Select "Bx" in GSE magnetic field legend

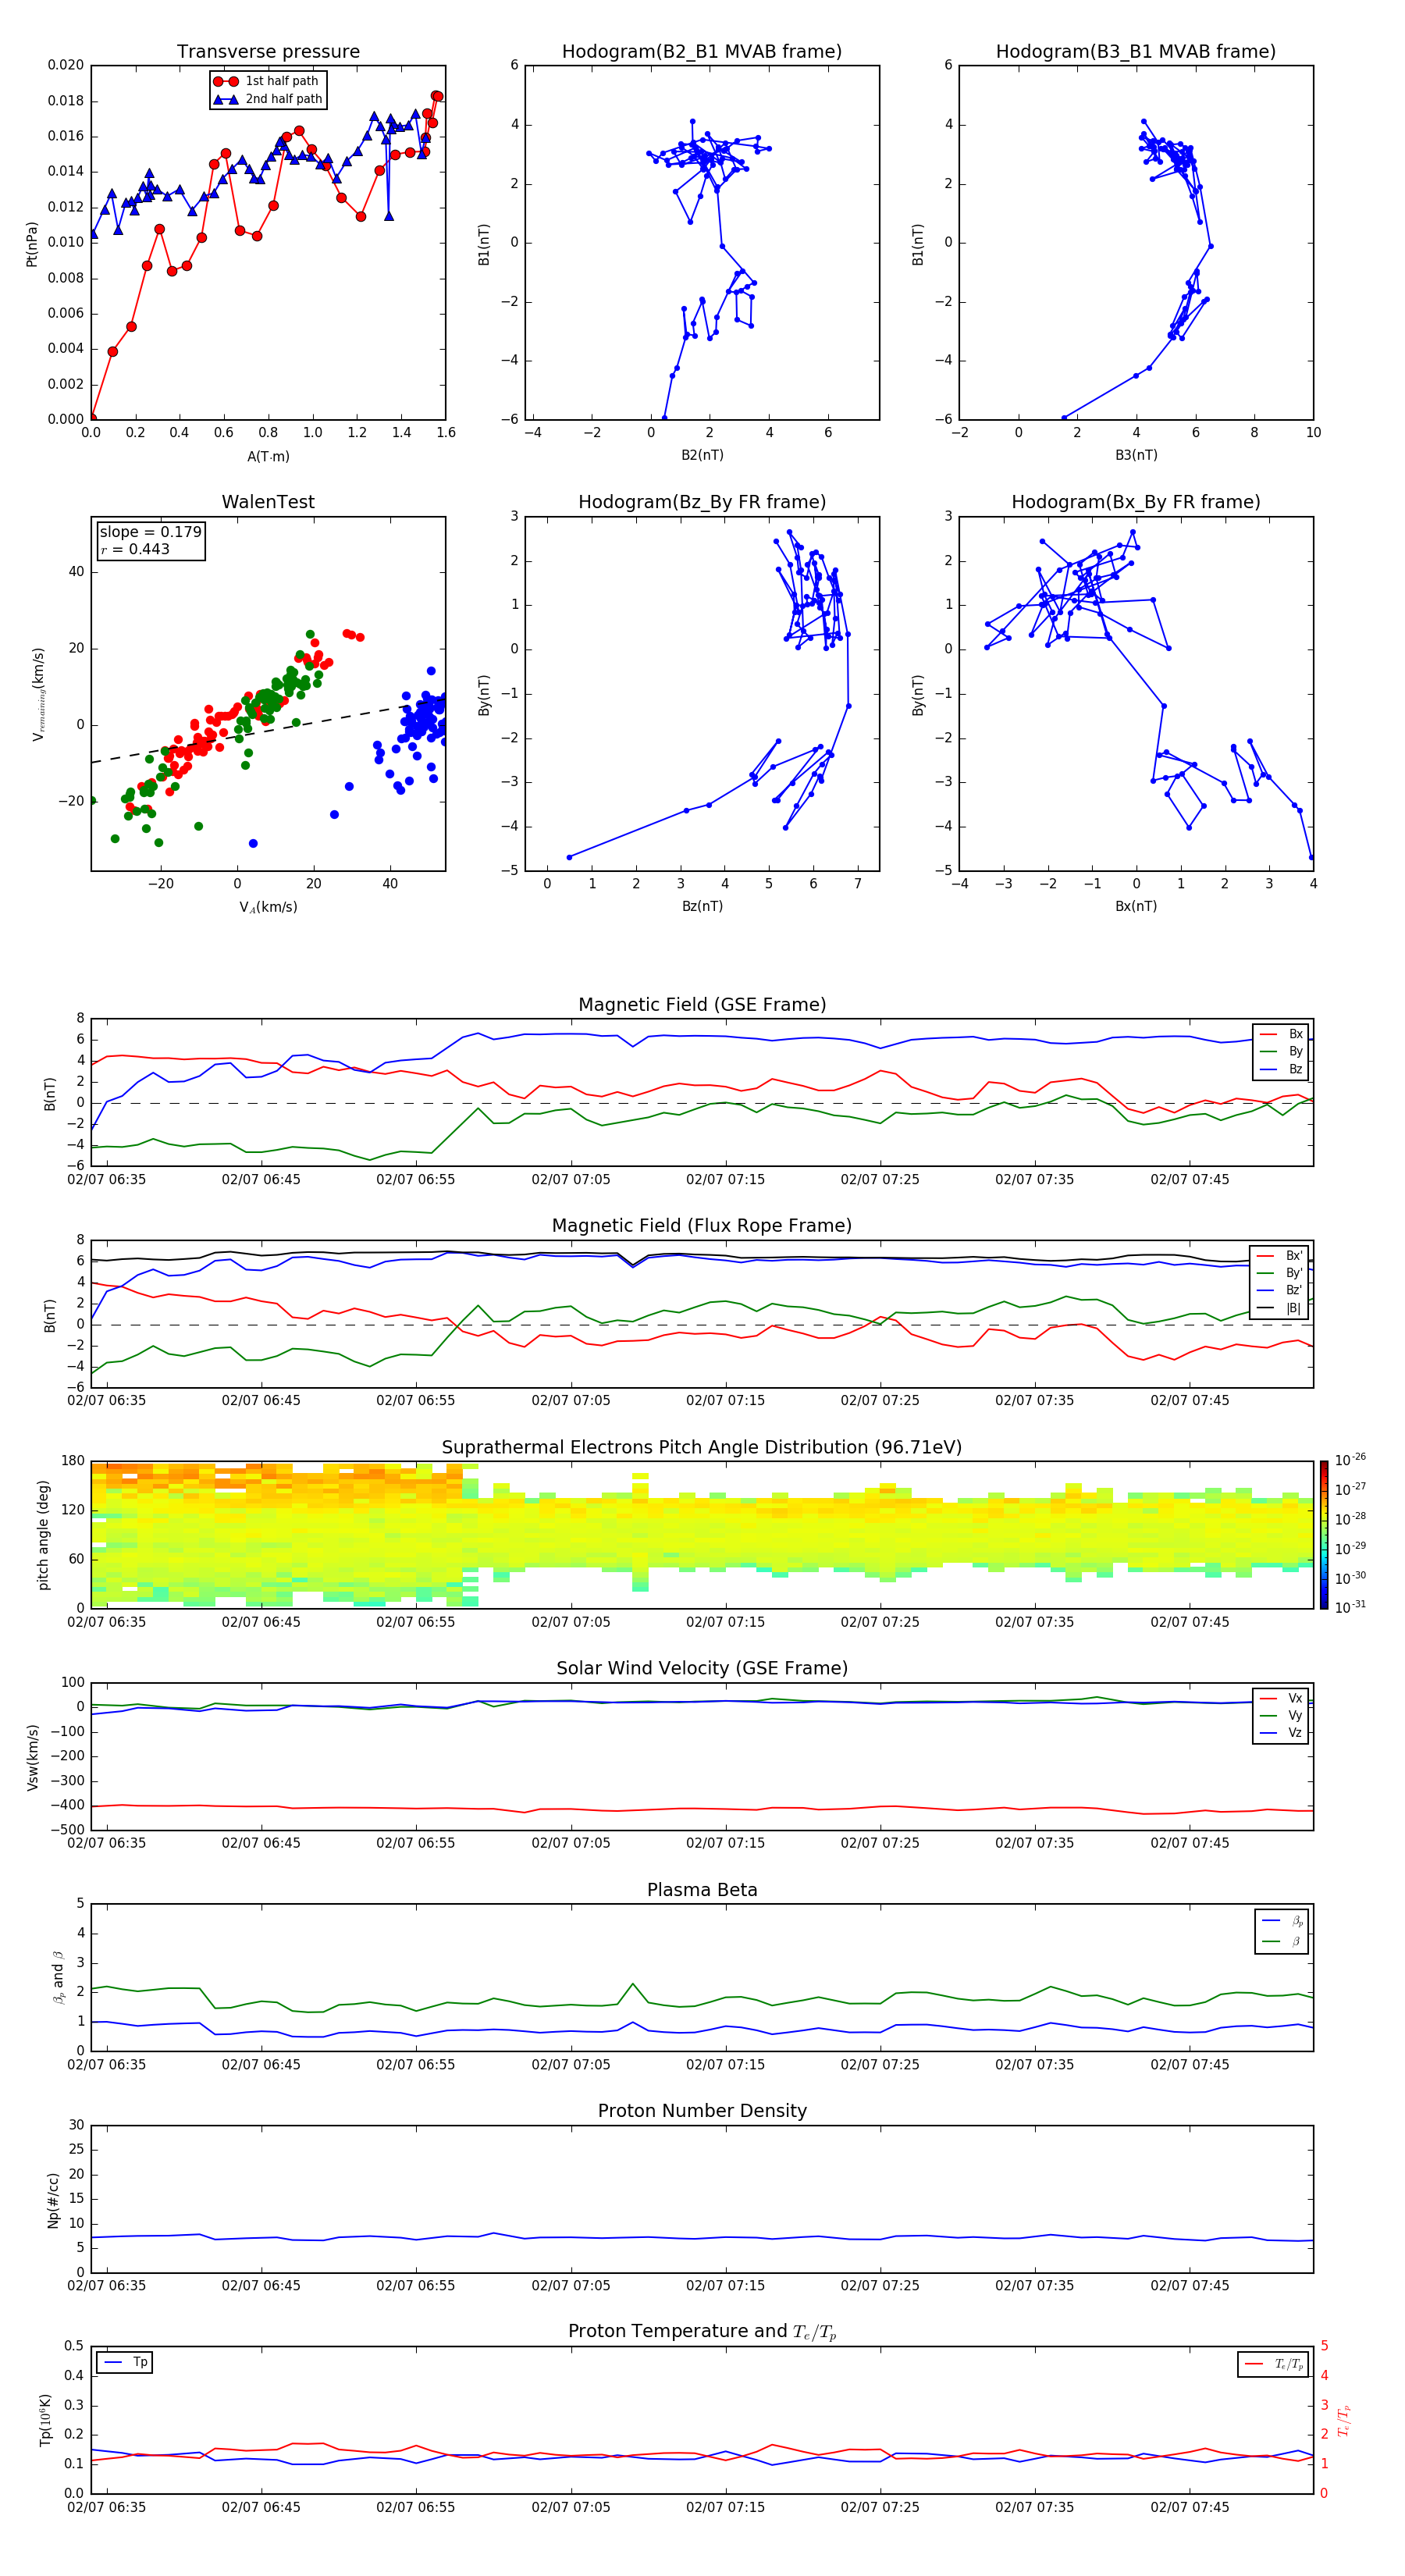pyautogui.click(x=1281, y=1034)
